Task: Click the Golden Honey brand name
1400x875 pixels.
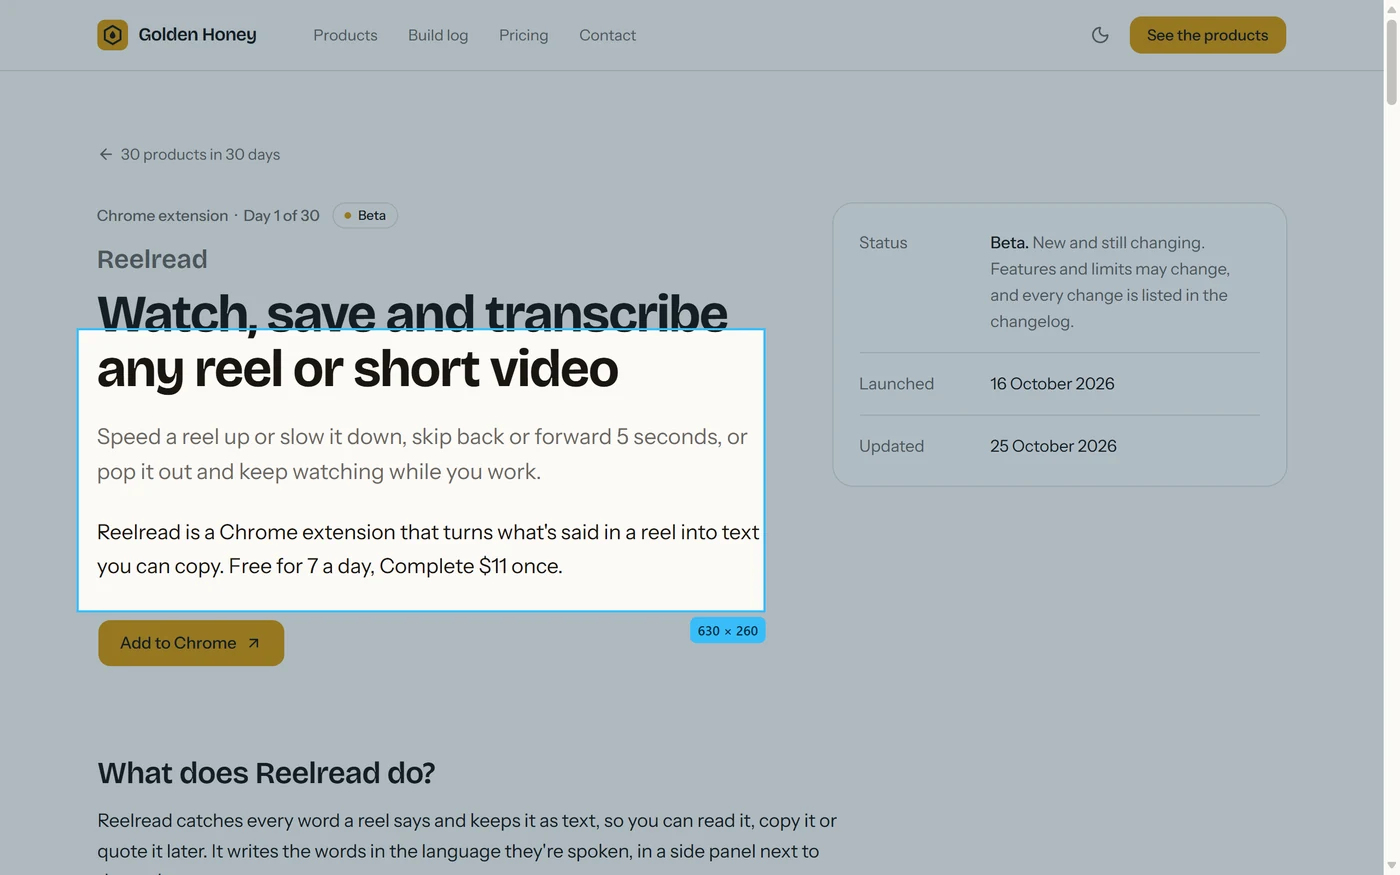Action: (x=197, y=35)
